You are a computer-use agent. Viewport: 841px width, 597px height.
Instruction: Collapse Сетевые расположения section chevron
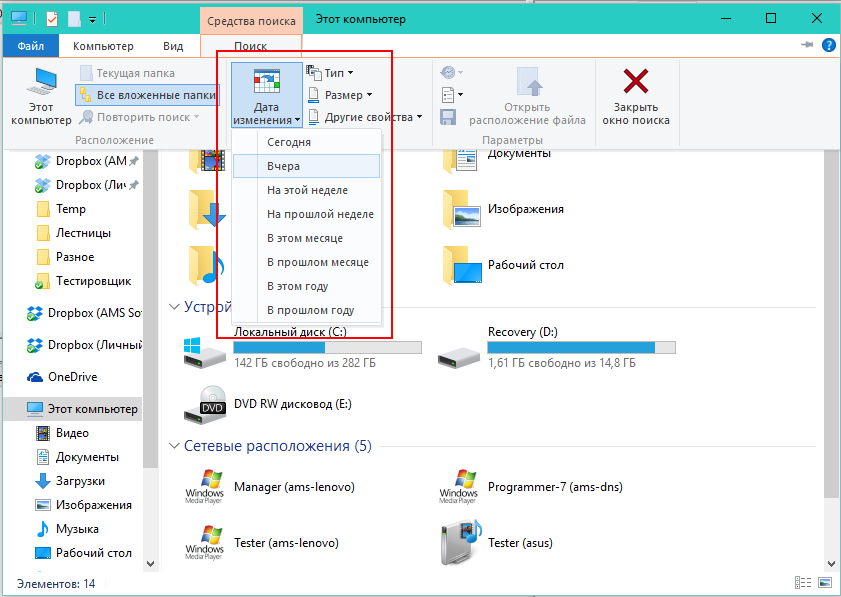pyautogui.click(x=174, y=446)
